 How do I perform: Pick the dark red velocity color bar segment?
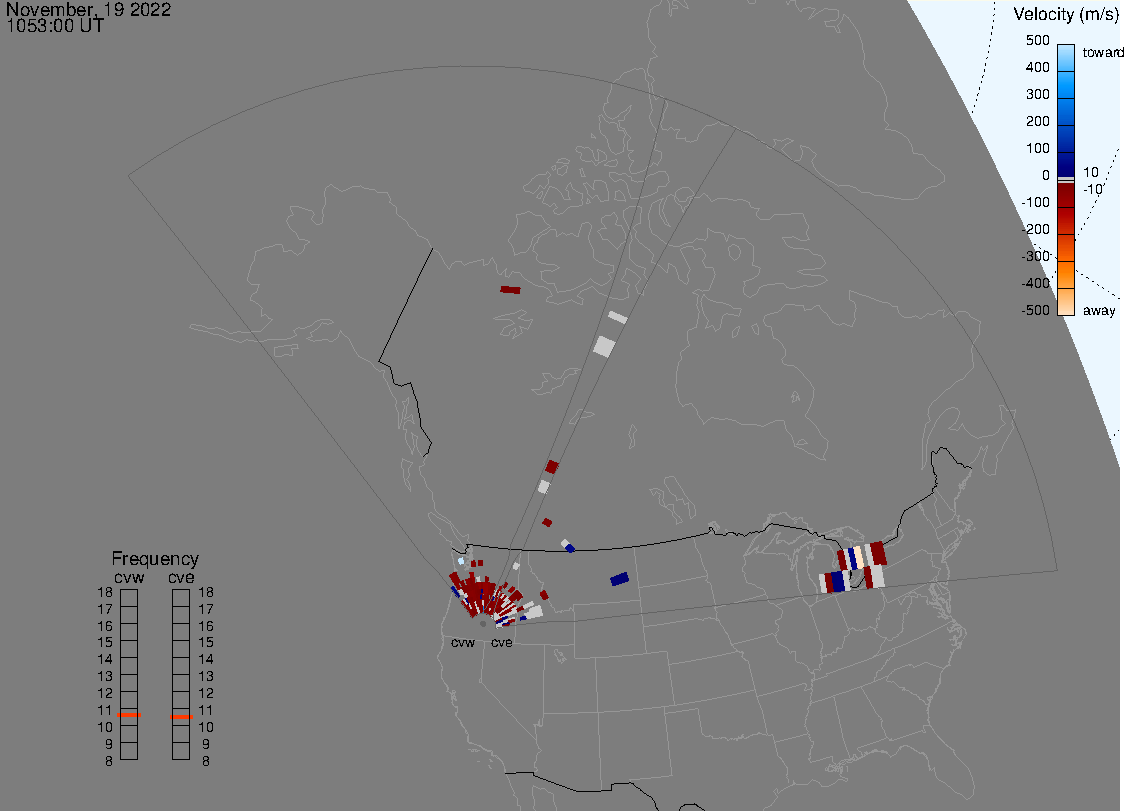(1066, 208)
